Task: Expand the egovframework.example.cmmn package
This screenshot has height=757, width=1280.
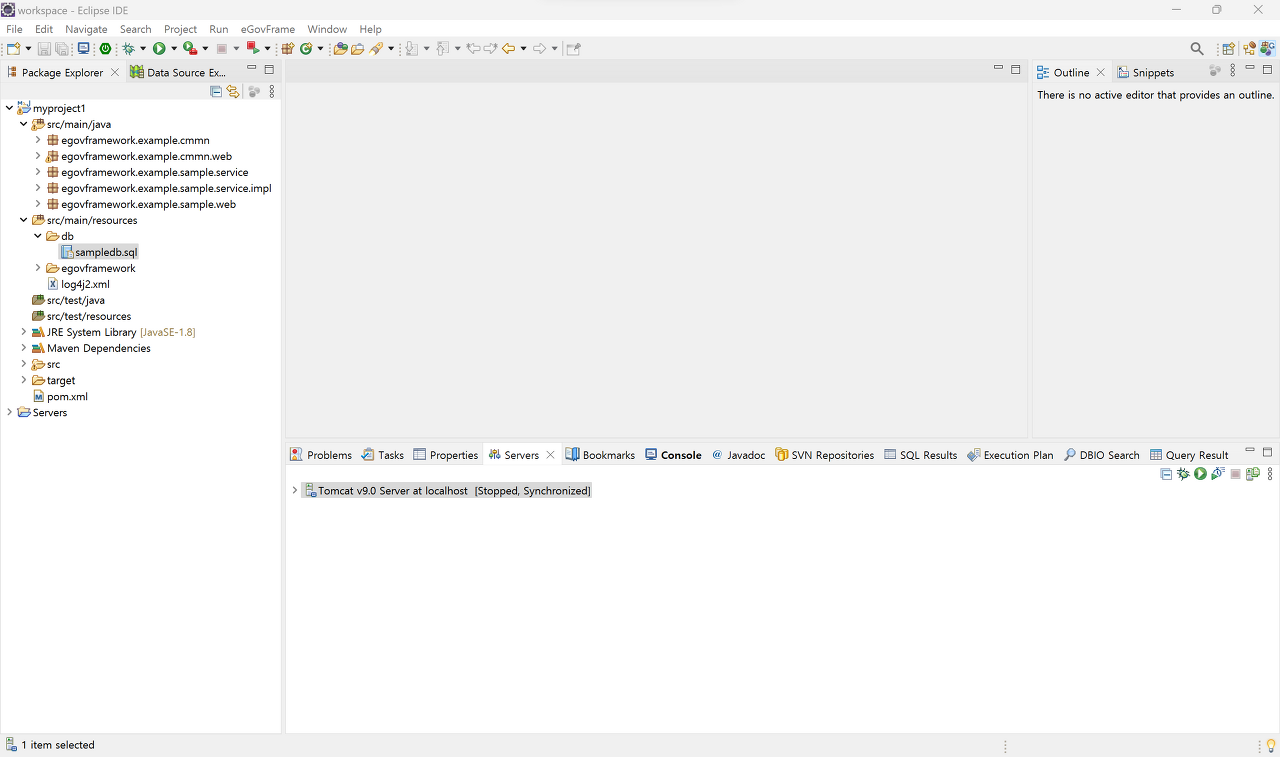Action: pyautogui.click(x=38, y=140)
